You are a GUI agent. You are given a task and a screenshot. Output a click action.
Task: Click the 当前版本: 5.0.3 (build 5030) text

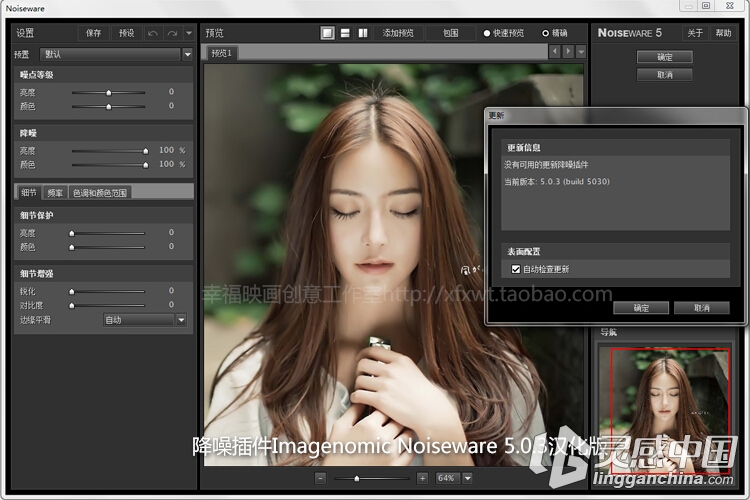(557, 182)
